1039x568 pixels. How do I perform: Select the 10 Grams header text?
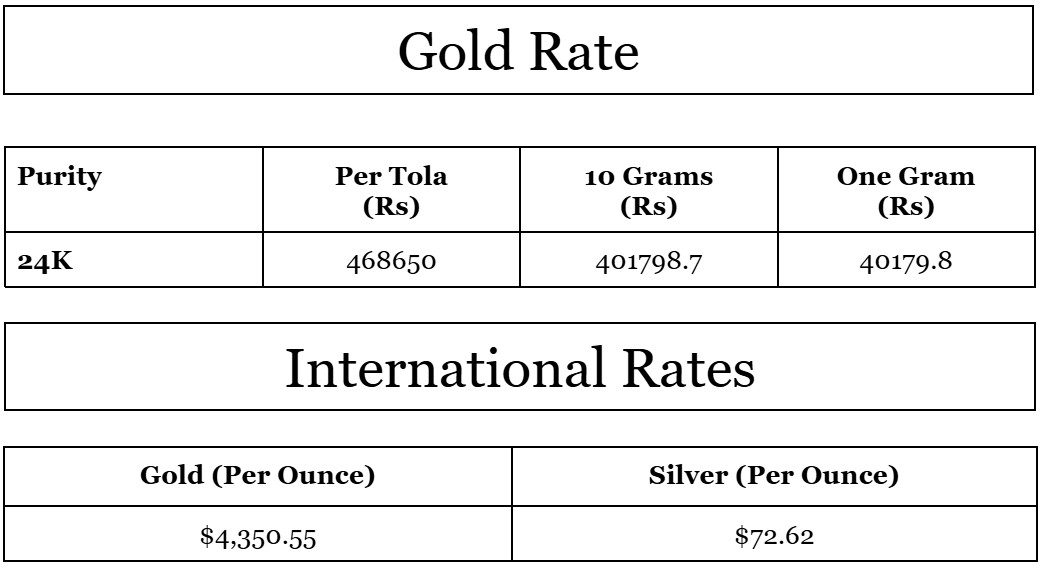649,178
